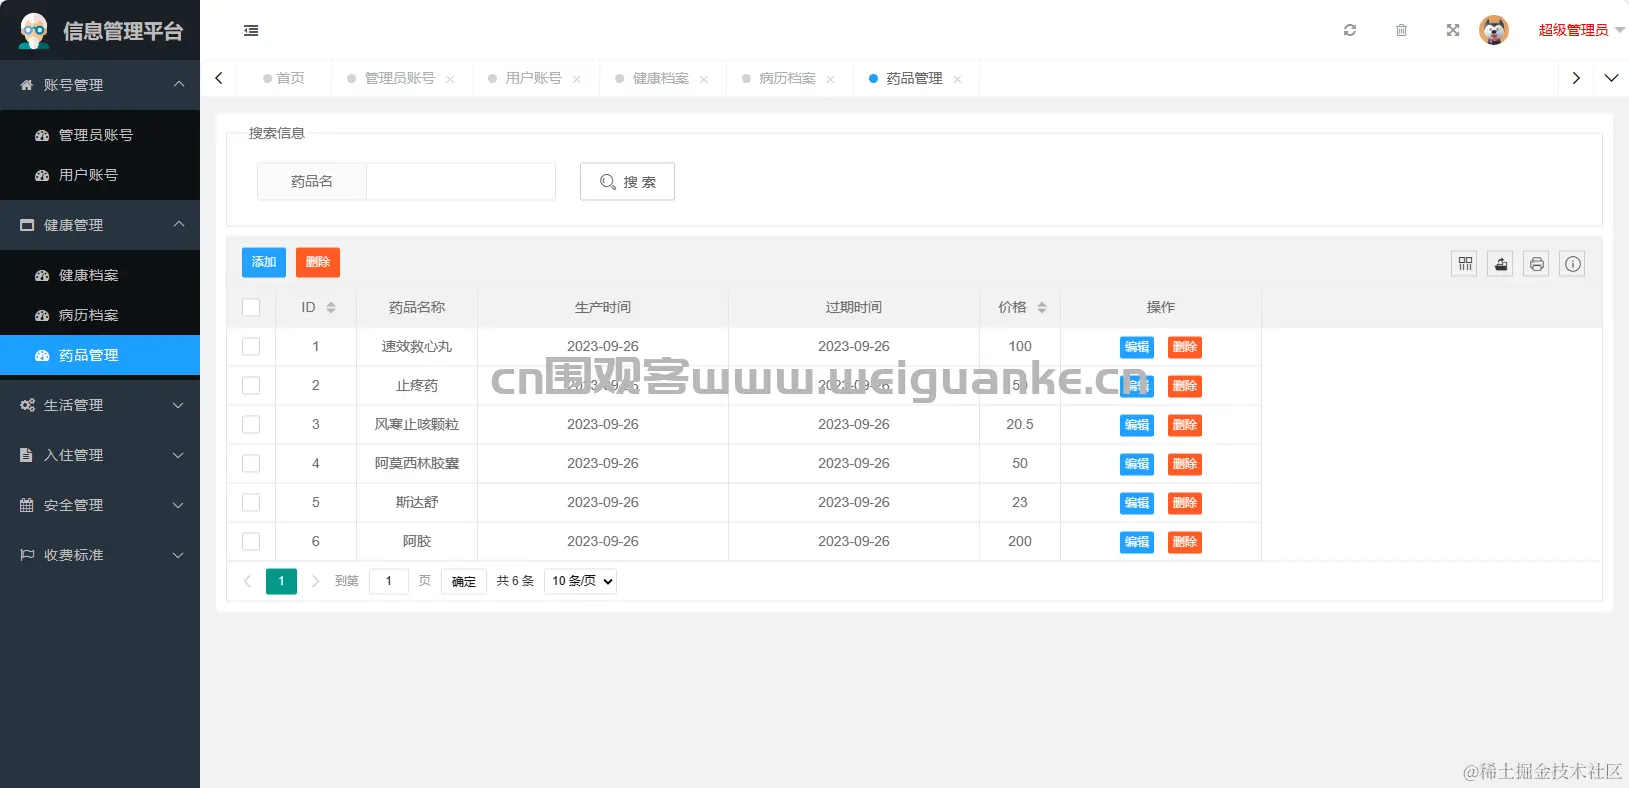Click page number 1 button
The height and width of the screenshot is (788, 1629).
[x=281, y=581]
